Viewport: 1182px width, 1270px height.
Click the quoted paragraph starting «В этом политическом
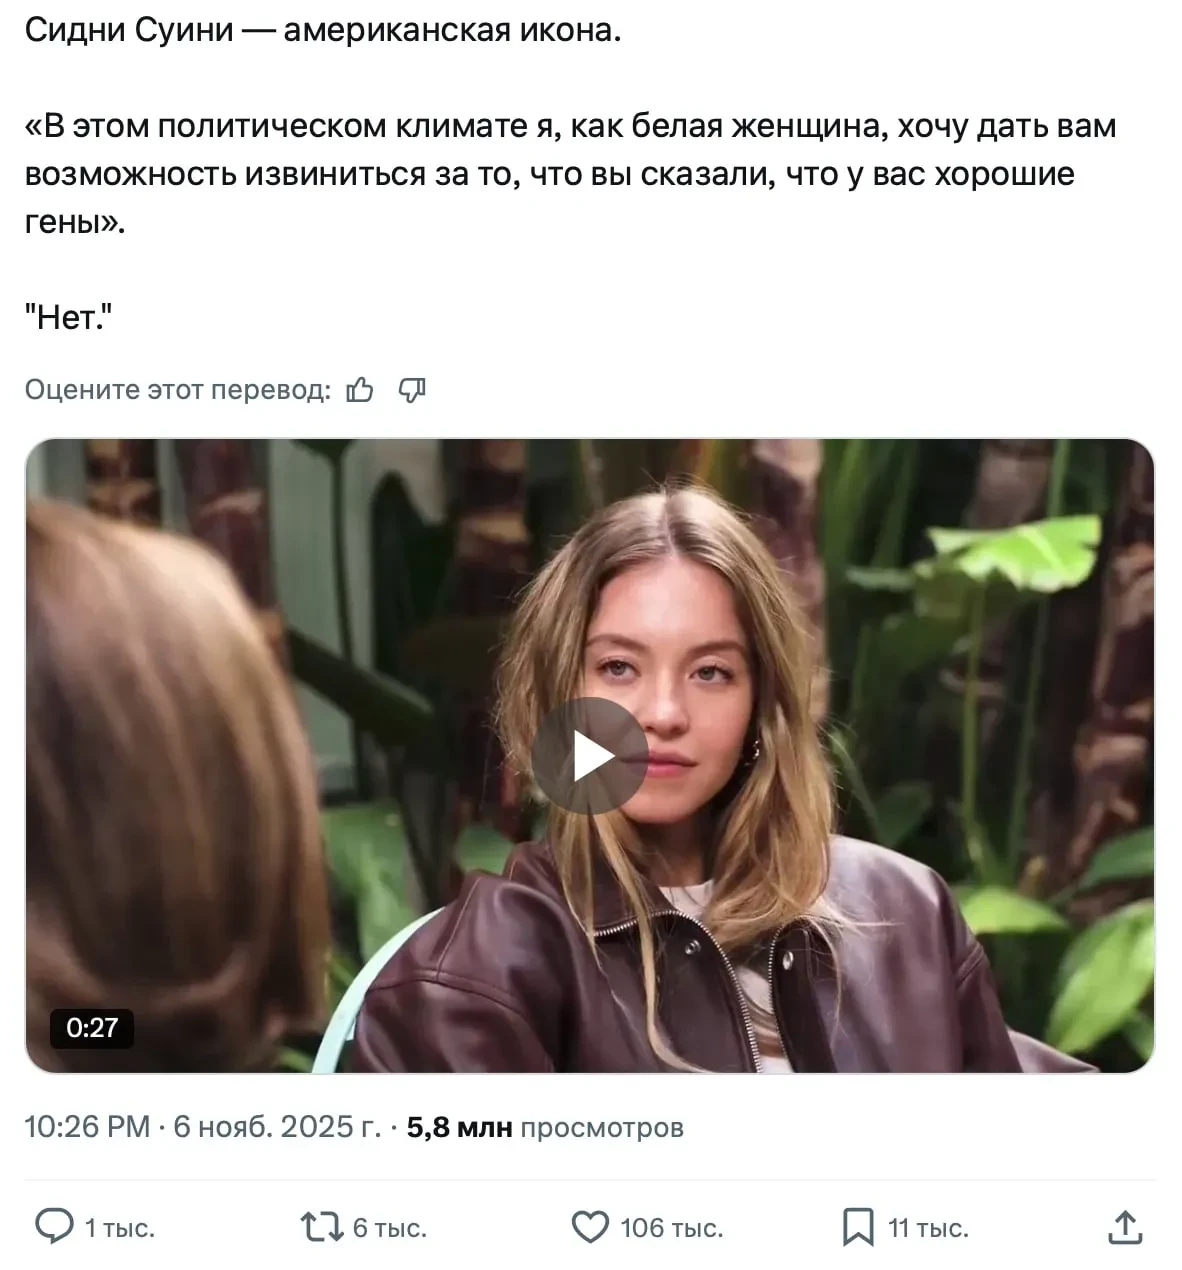tap(570, 174)
